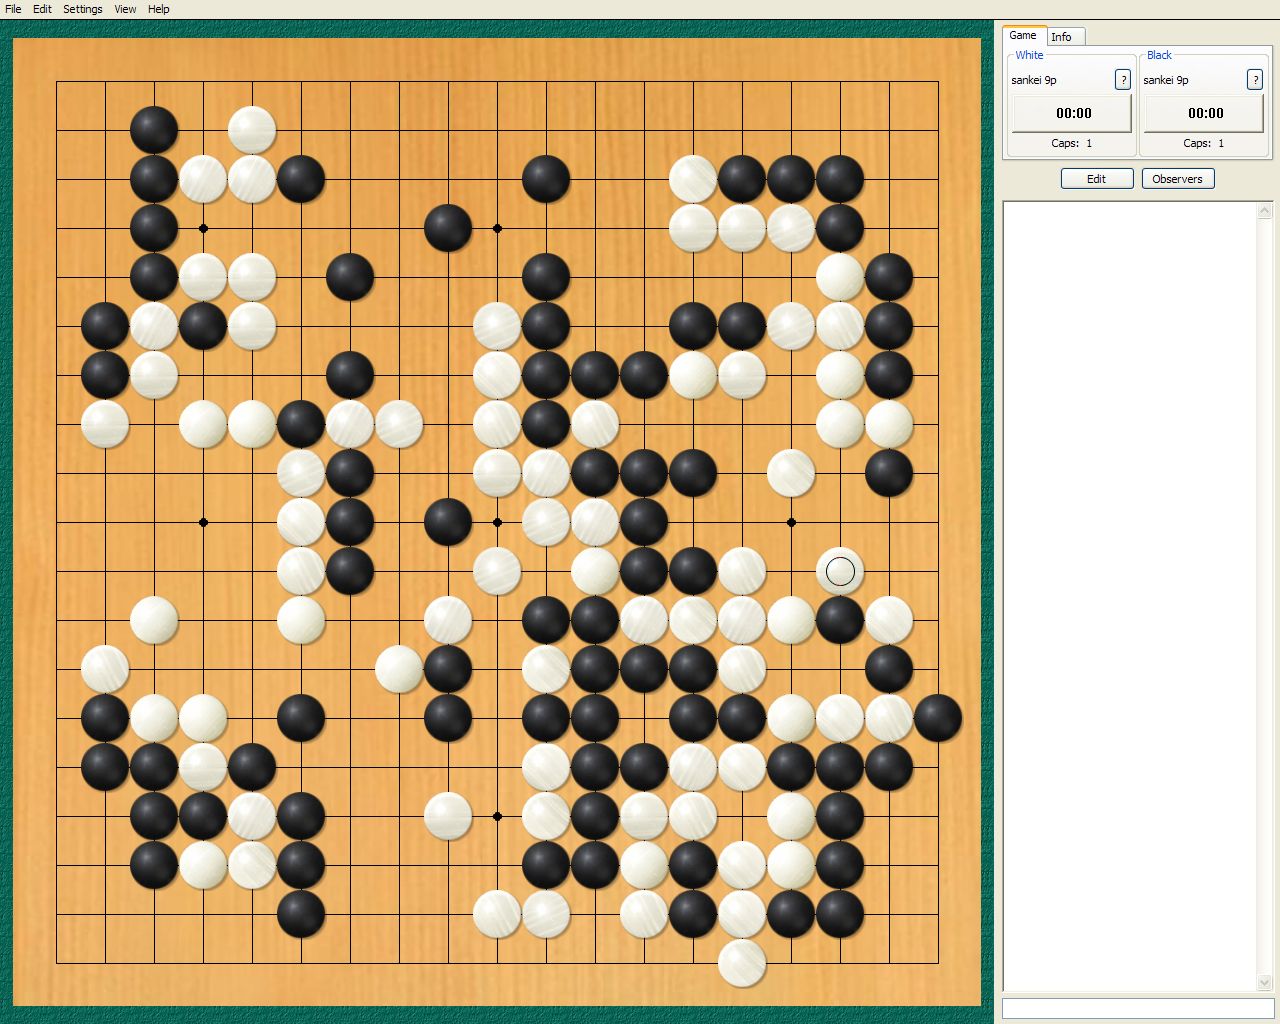Open the Observers list button

1177,179
